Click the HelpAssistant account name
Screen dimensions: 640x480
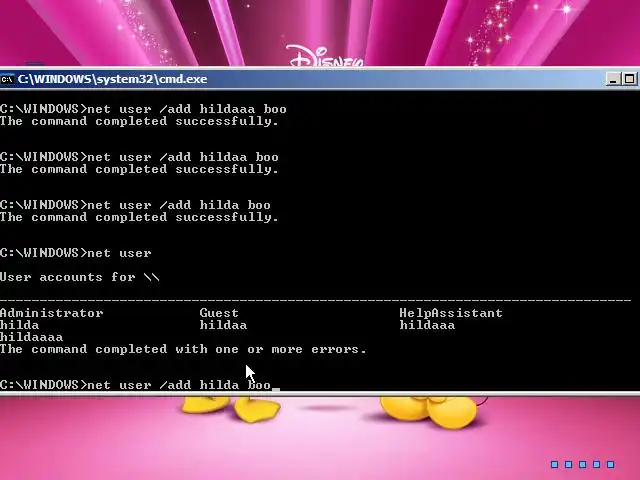click(451, 313)
